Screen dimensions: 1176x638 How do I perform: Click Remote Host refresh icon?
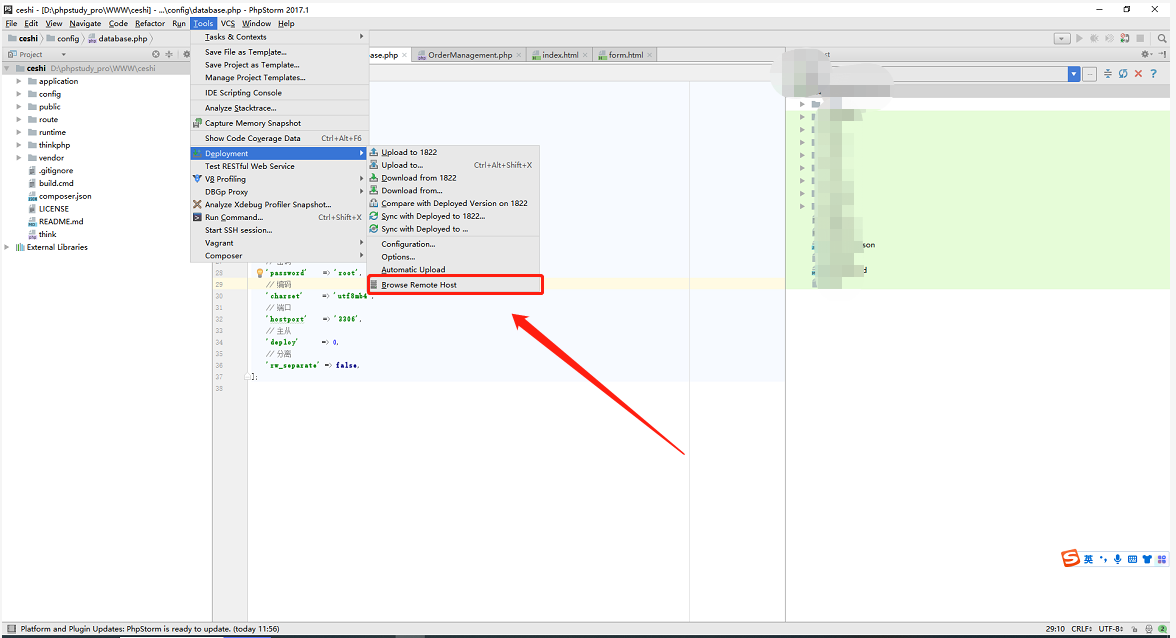tap(1123, 73)
